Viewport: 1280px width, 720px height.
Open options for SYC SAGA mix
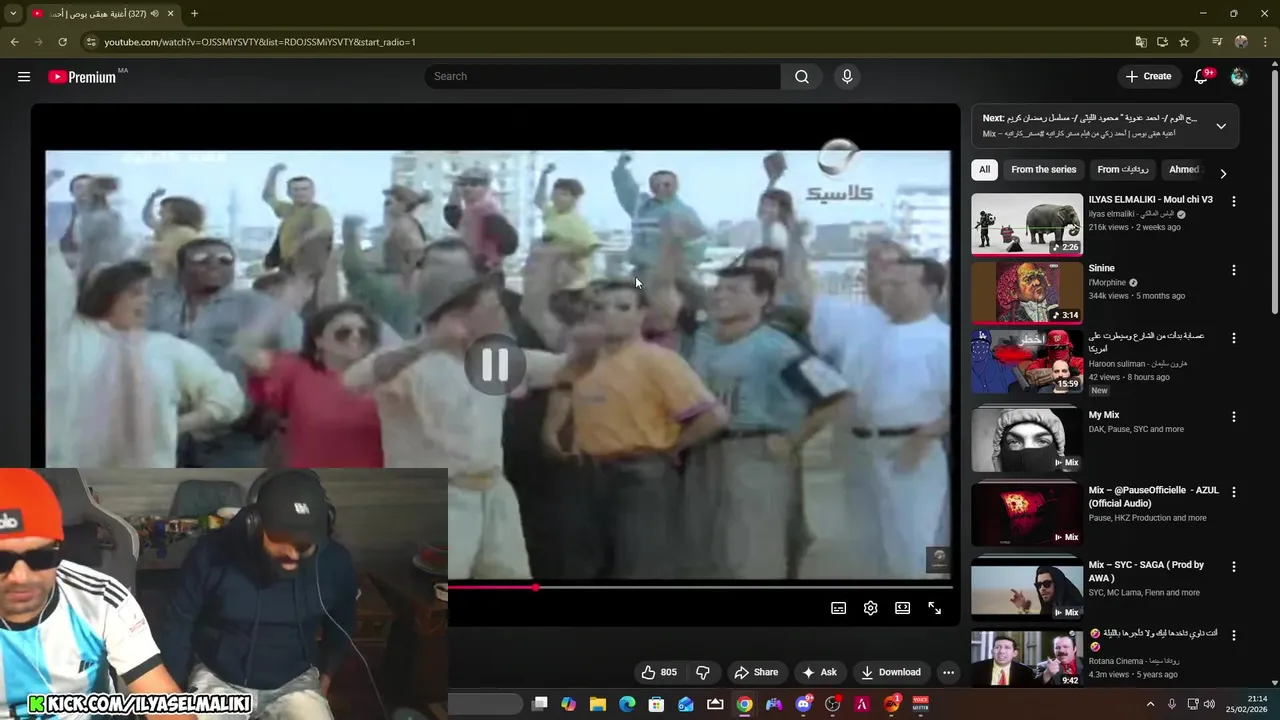coord(1233,566)
